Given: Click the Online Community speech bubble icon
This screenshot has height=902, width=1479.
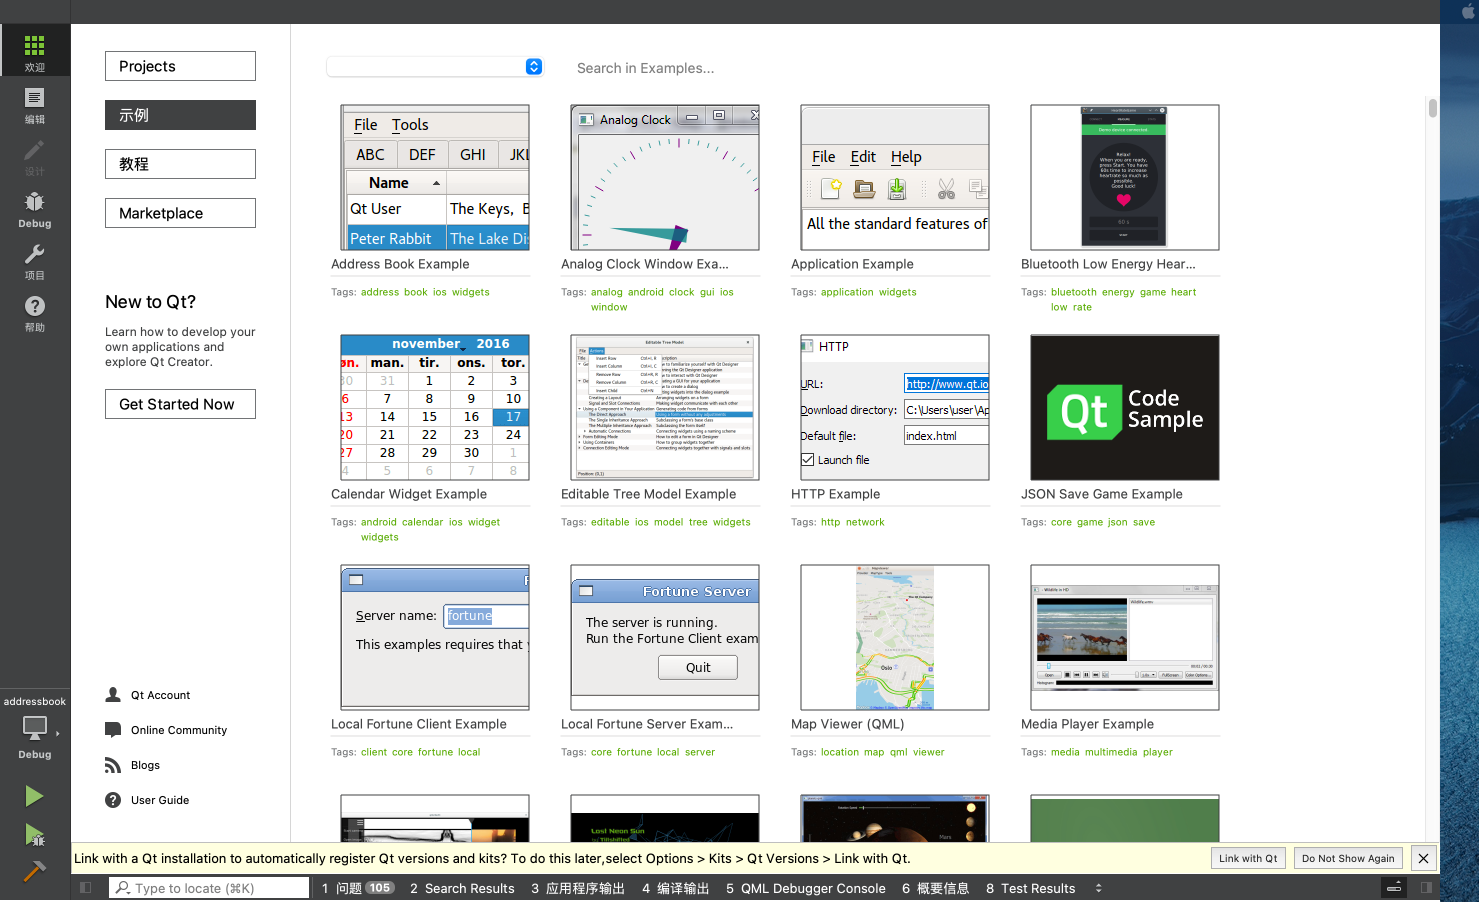Looking at the screenshot, I should 113,730.
